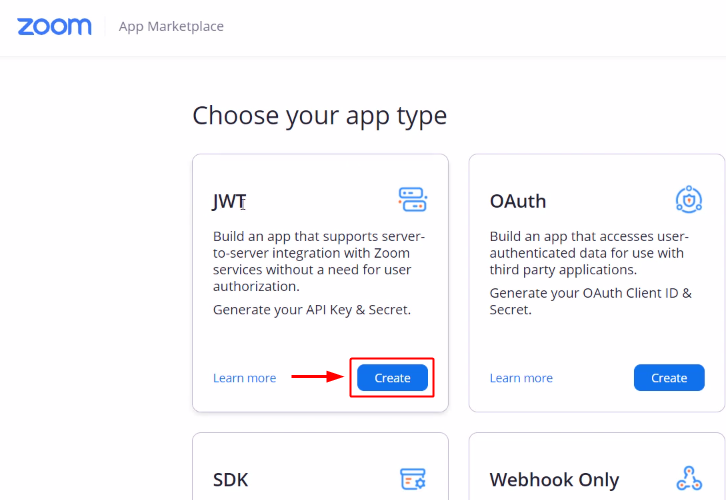This screenshot has height=500, width=726.
Task: Click the JWT server-to-server description paragraph
Action: click(x=319, y=262)
